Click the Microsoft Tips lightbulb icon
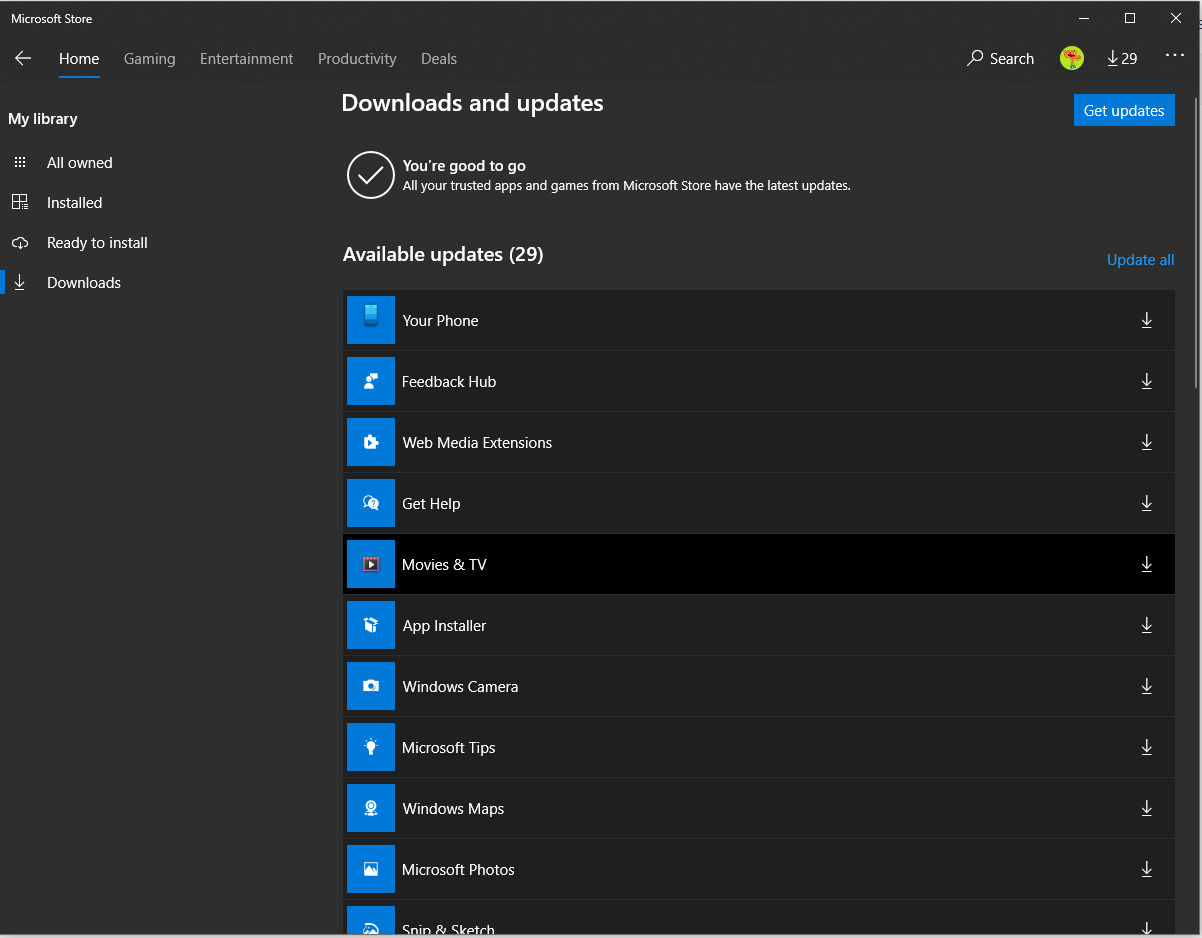 click(x=371, y=747)
